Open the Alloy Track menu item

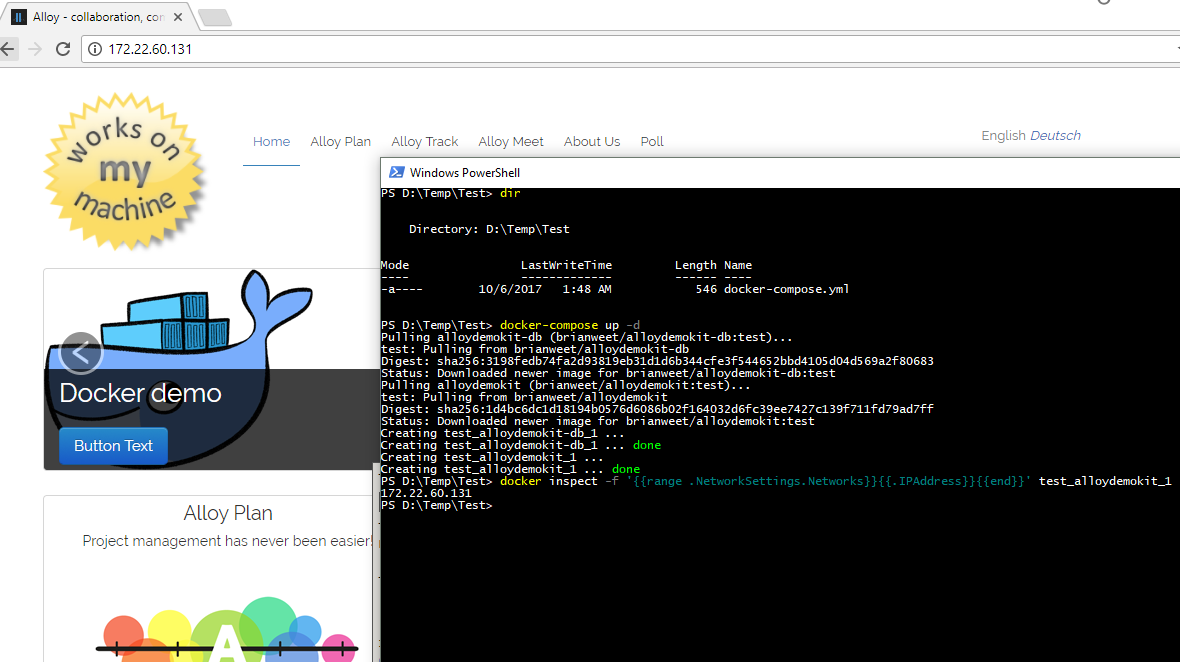click(424, 141)
